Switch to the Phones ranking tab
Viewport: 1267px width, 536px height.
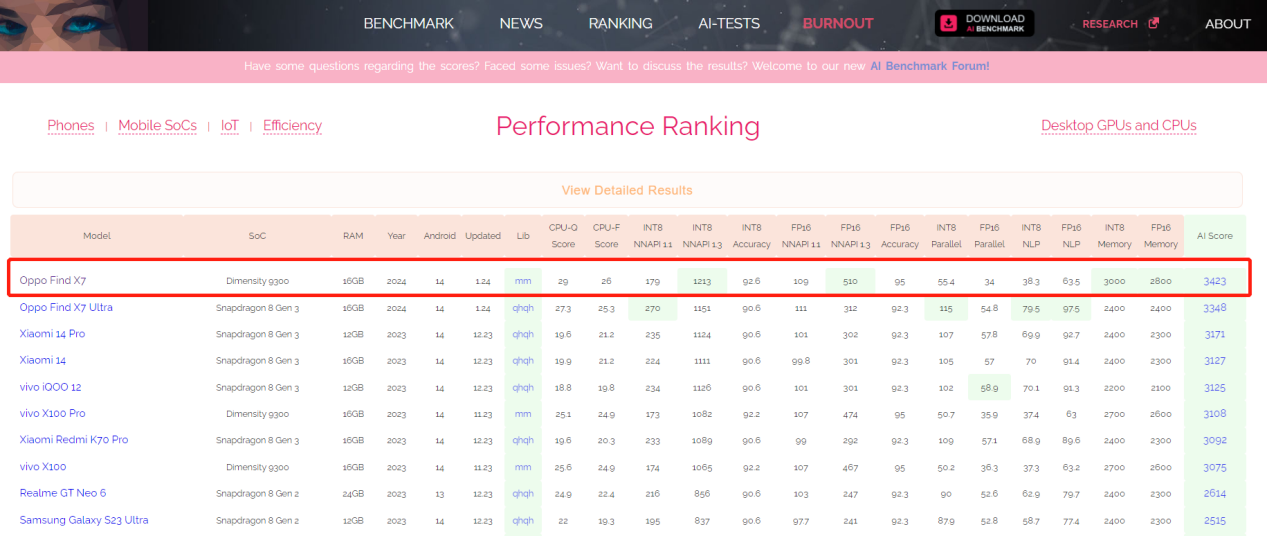click(71, 126)
